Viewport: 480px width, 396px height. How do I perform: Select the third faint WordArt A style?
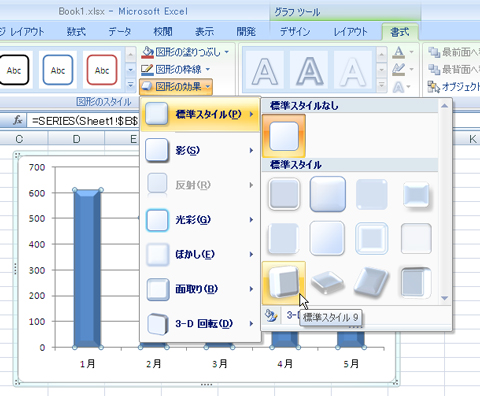tap(353, 71)
